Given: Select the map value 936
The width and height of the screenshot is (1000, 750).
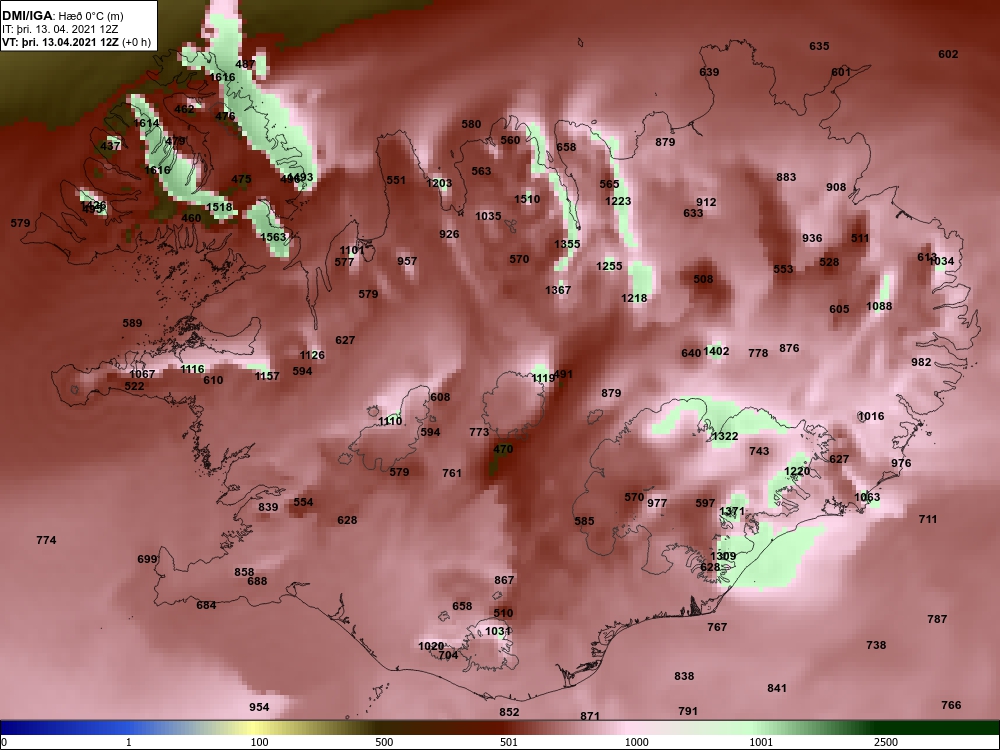Looking at the screenshot, I should (812, 239).
